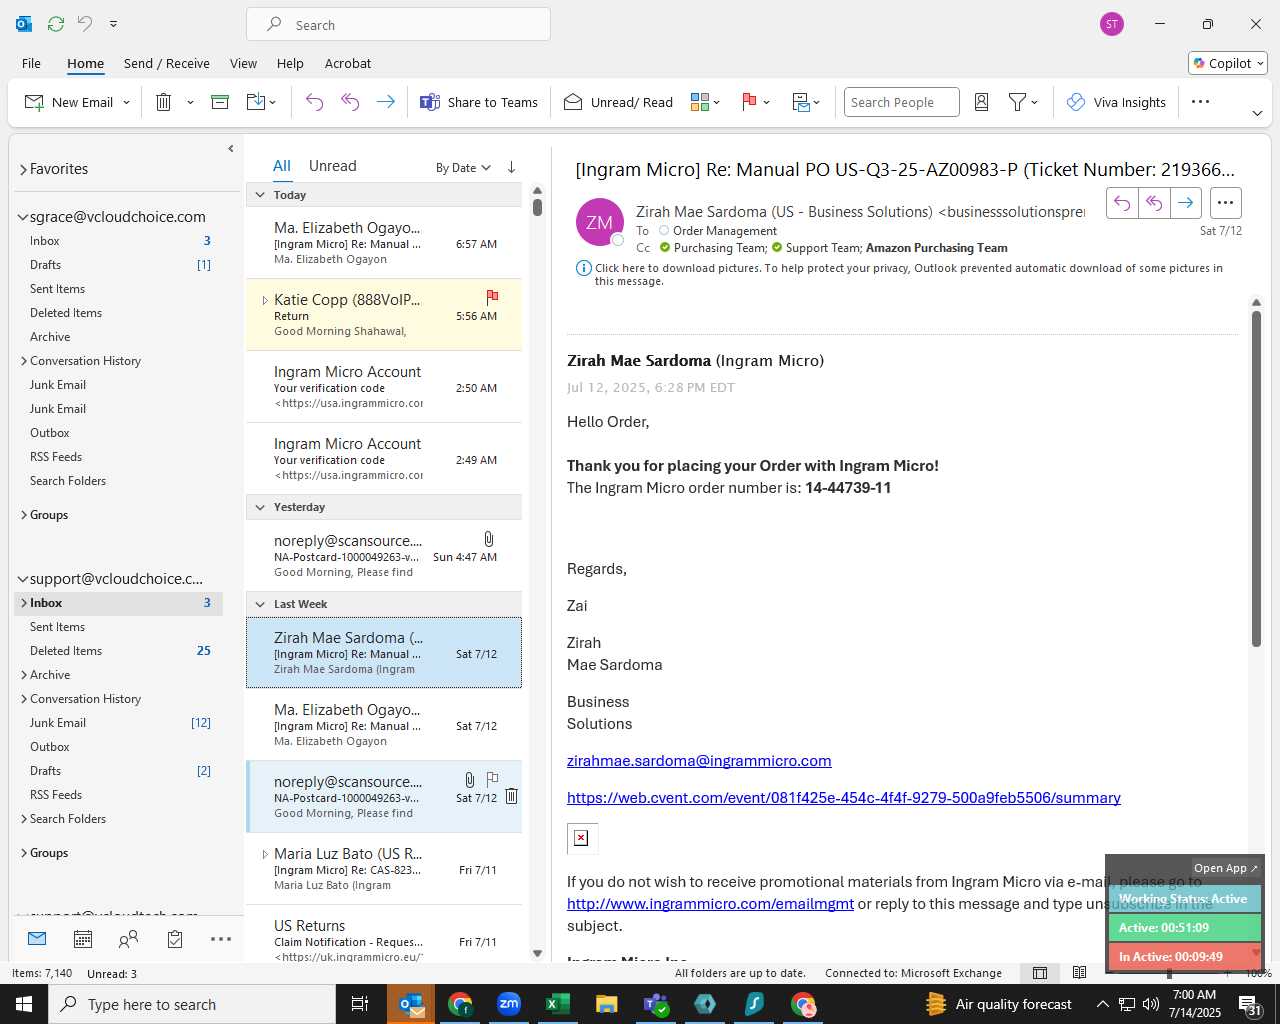
Task: Click ribbon Forward arrow icon
Action: [385, 102]
